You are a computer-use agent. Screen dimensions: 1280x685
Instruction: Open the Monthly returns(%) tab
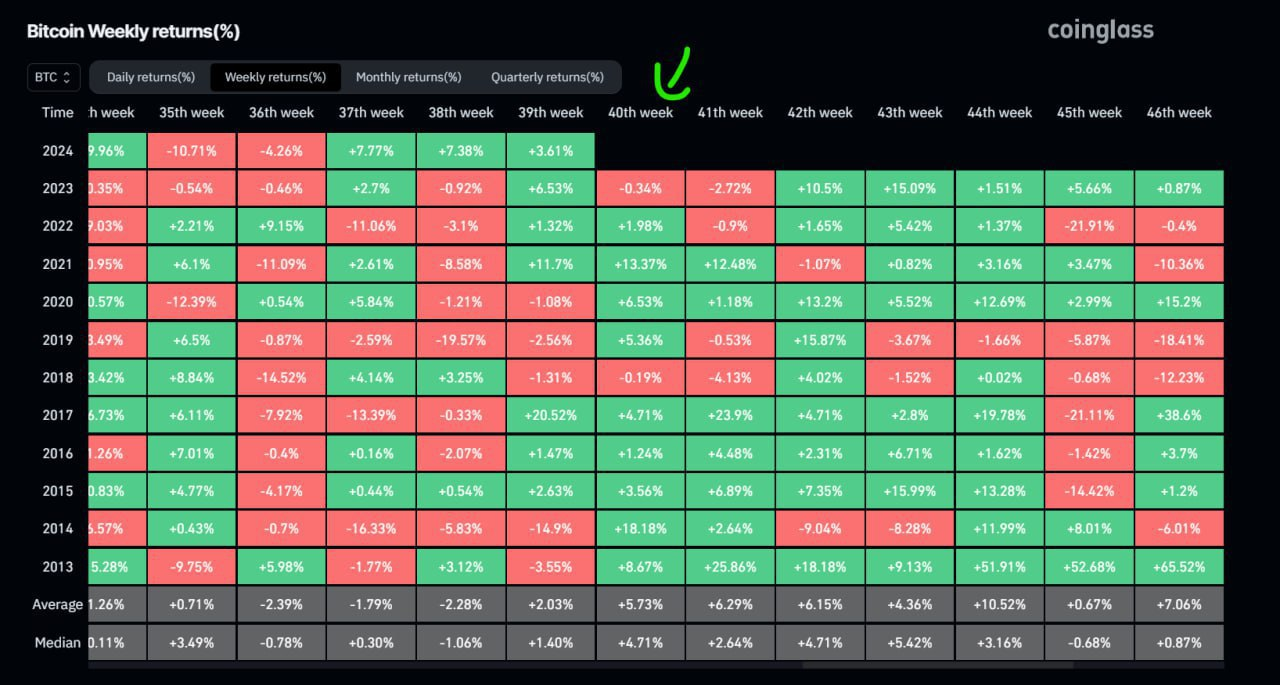[408, 77]
